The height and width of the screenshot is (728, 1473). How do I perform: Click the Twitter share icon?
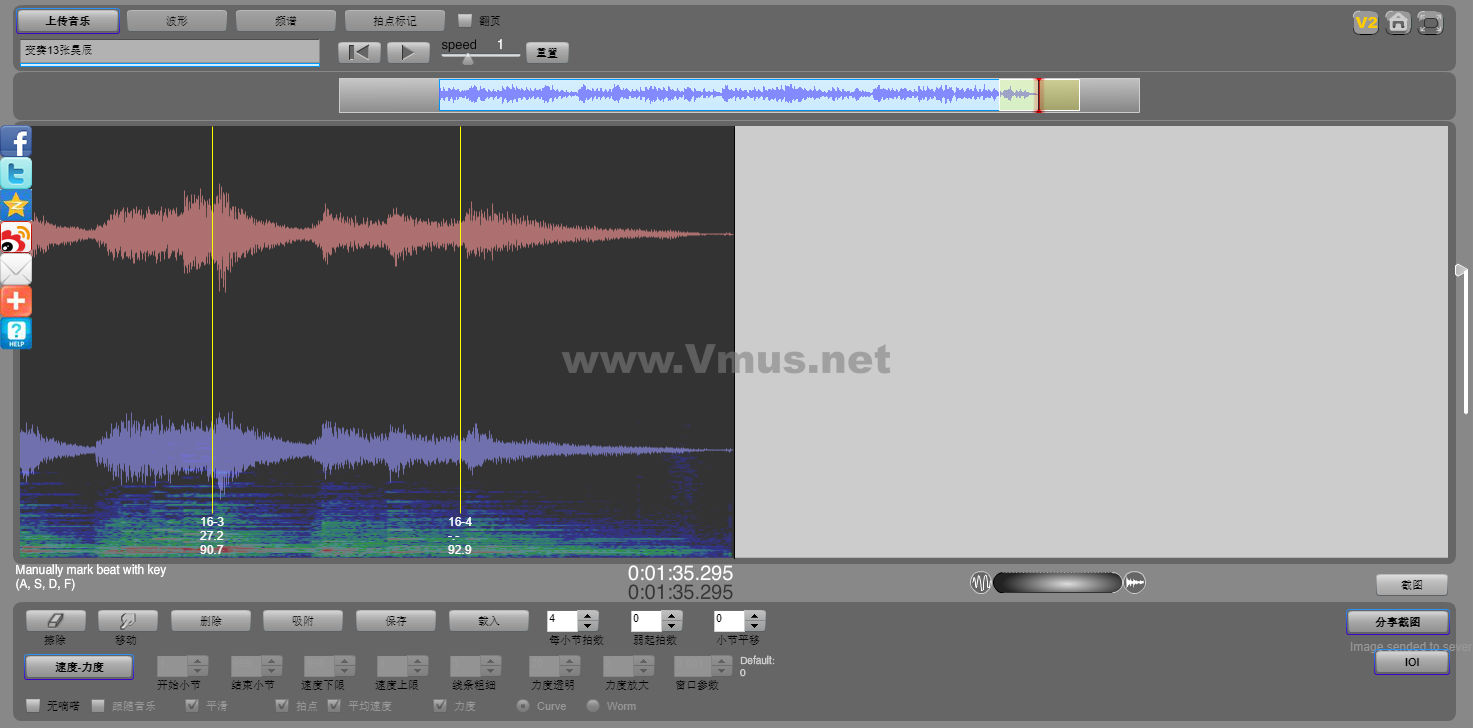click(16, 173)
